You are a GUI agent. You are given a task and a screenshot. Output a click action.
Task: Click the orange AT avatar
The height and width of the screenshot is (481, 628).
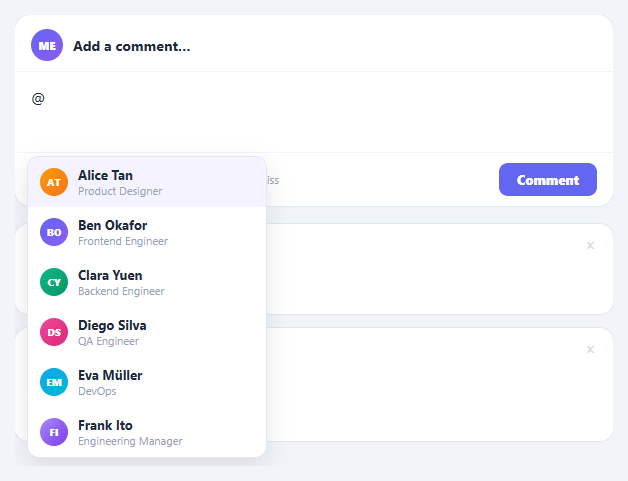(x=54, y=182)
